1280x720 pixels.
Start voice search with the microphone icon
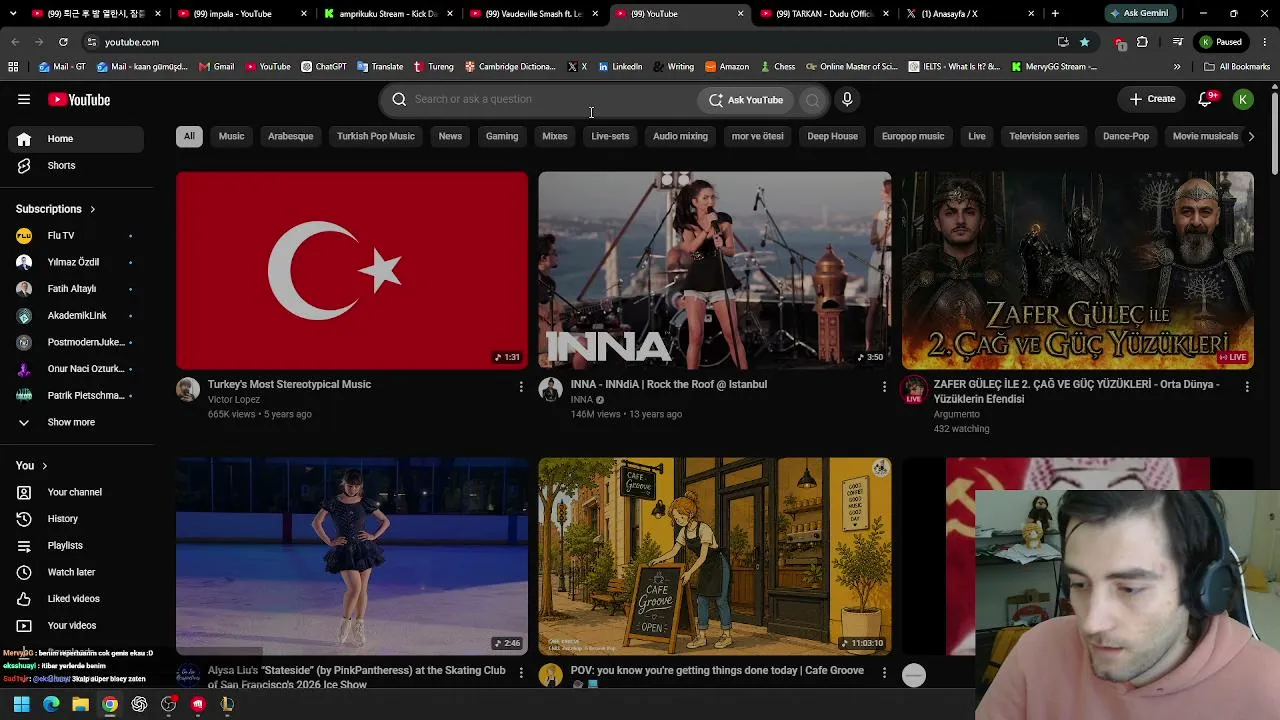[x=847, y=99]
